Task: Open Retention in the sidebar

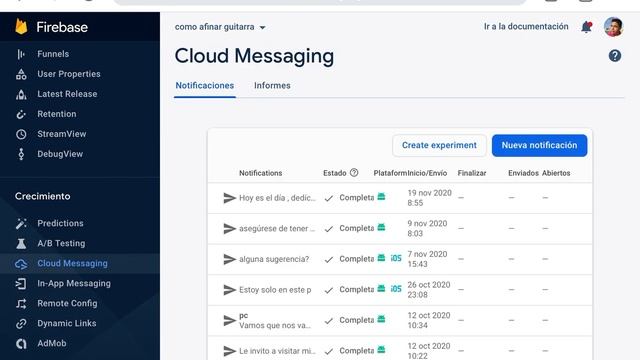Action: coord(57,114)
